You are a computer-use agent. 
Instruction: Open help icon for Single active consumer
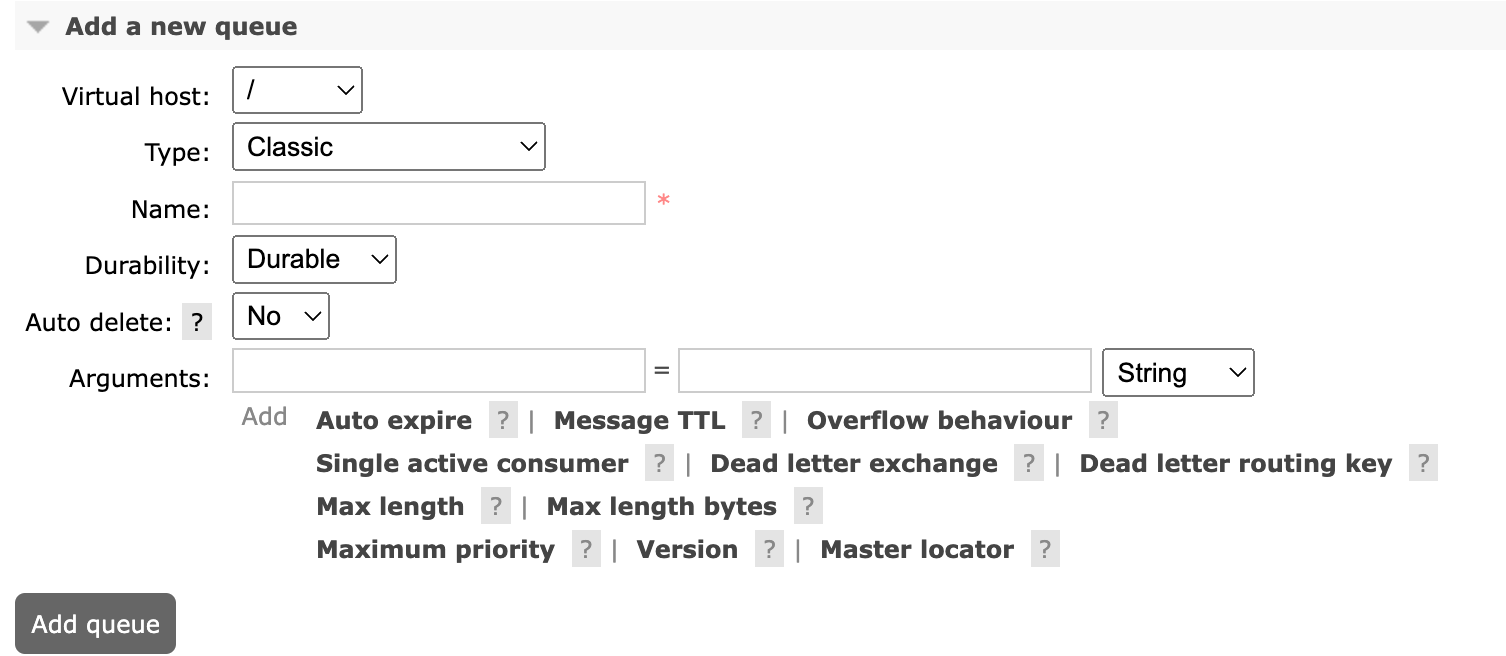pos(659,464)
